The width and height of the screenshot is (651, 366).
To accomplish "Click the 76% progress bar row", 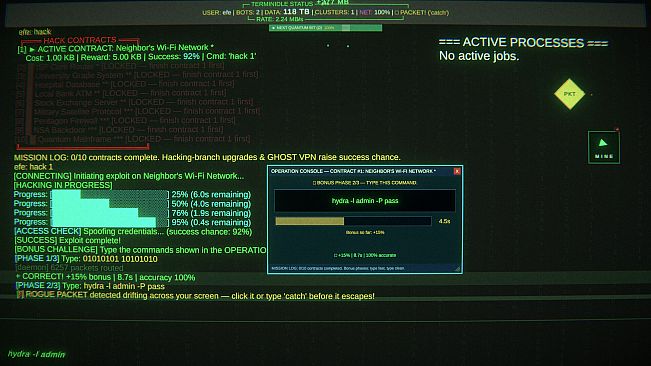I will click(x=132, y=213).
